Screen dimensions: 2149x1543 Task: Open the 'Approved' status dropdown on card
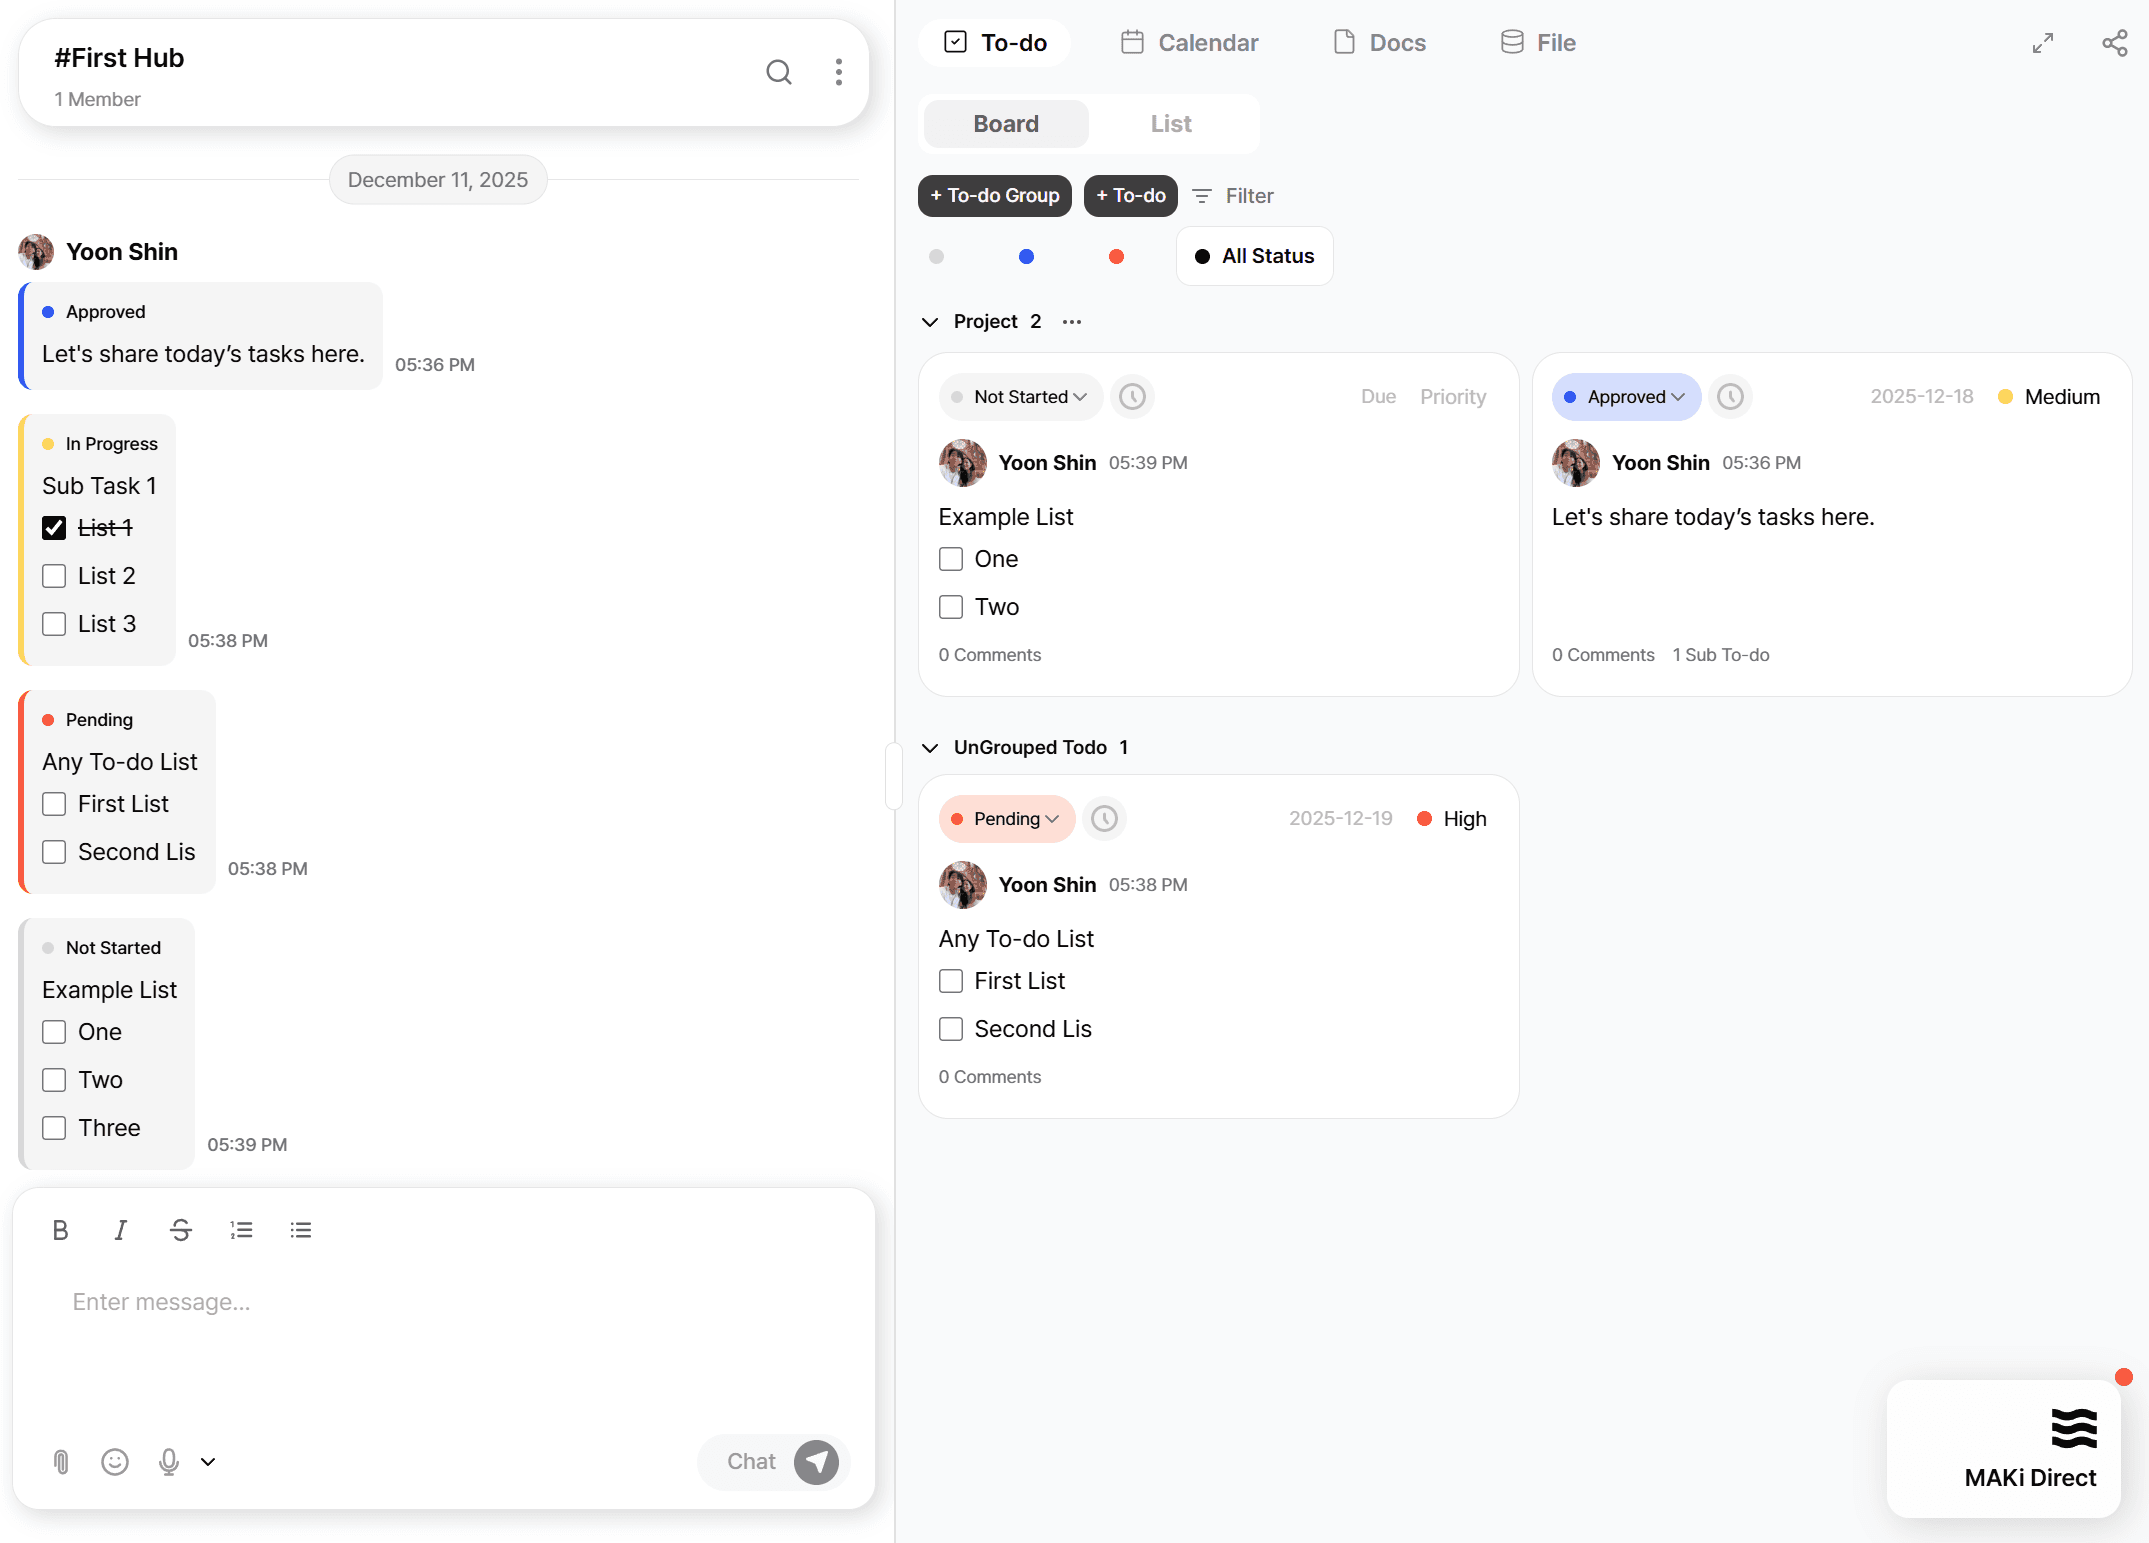pyautogui.click(x=1625, y=397)
